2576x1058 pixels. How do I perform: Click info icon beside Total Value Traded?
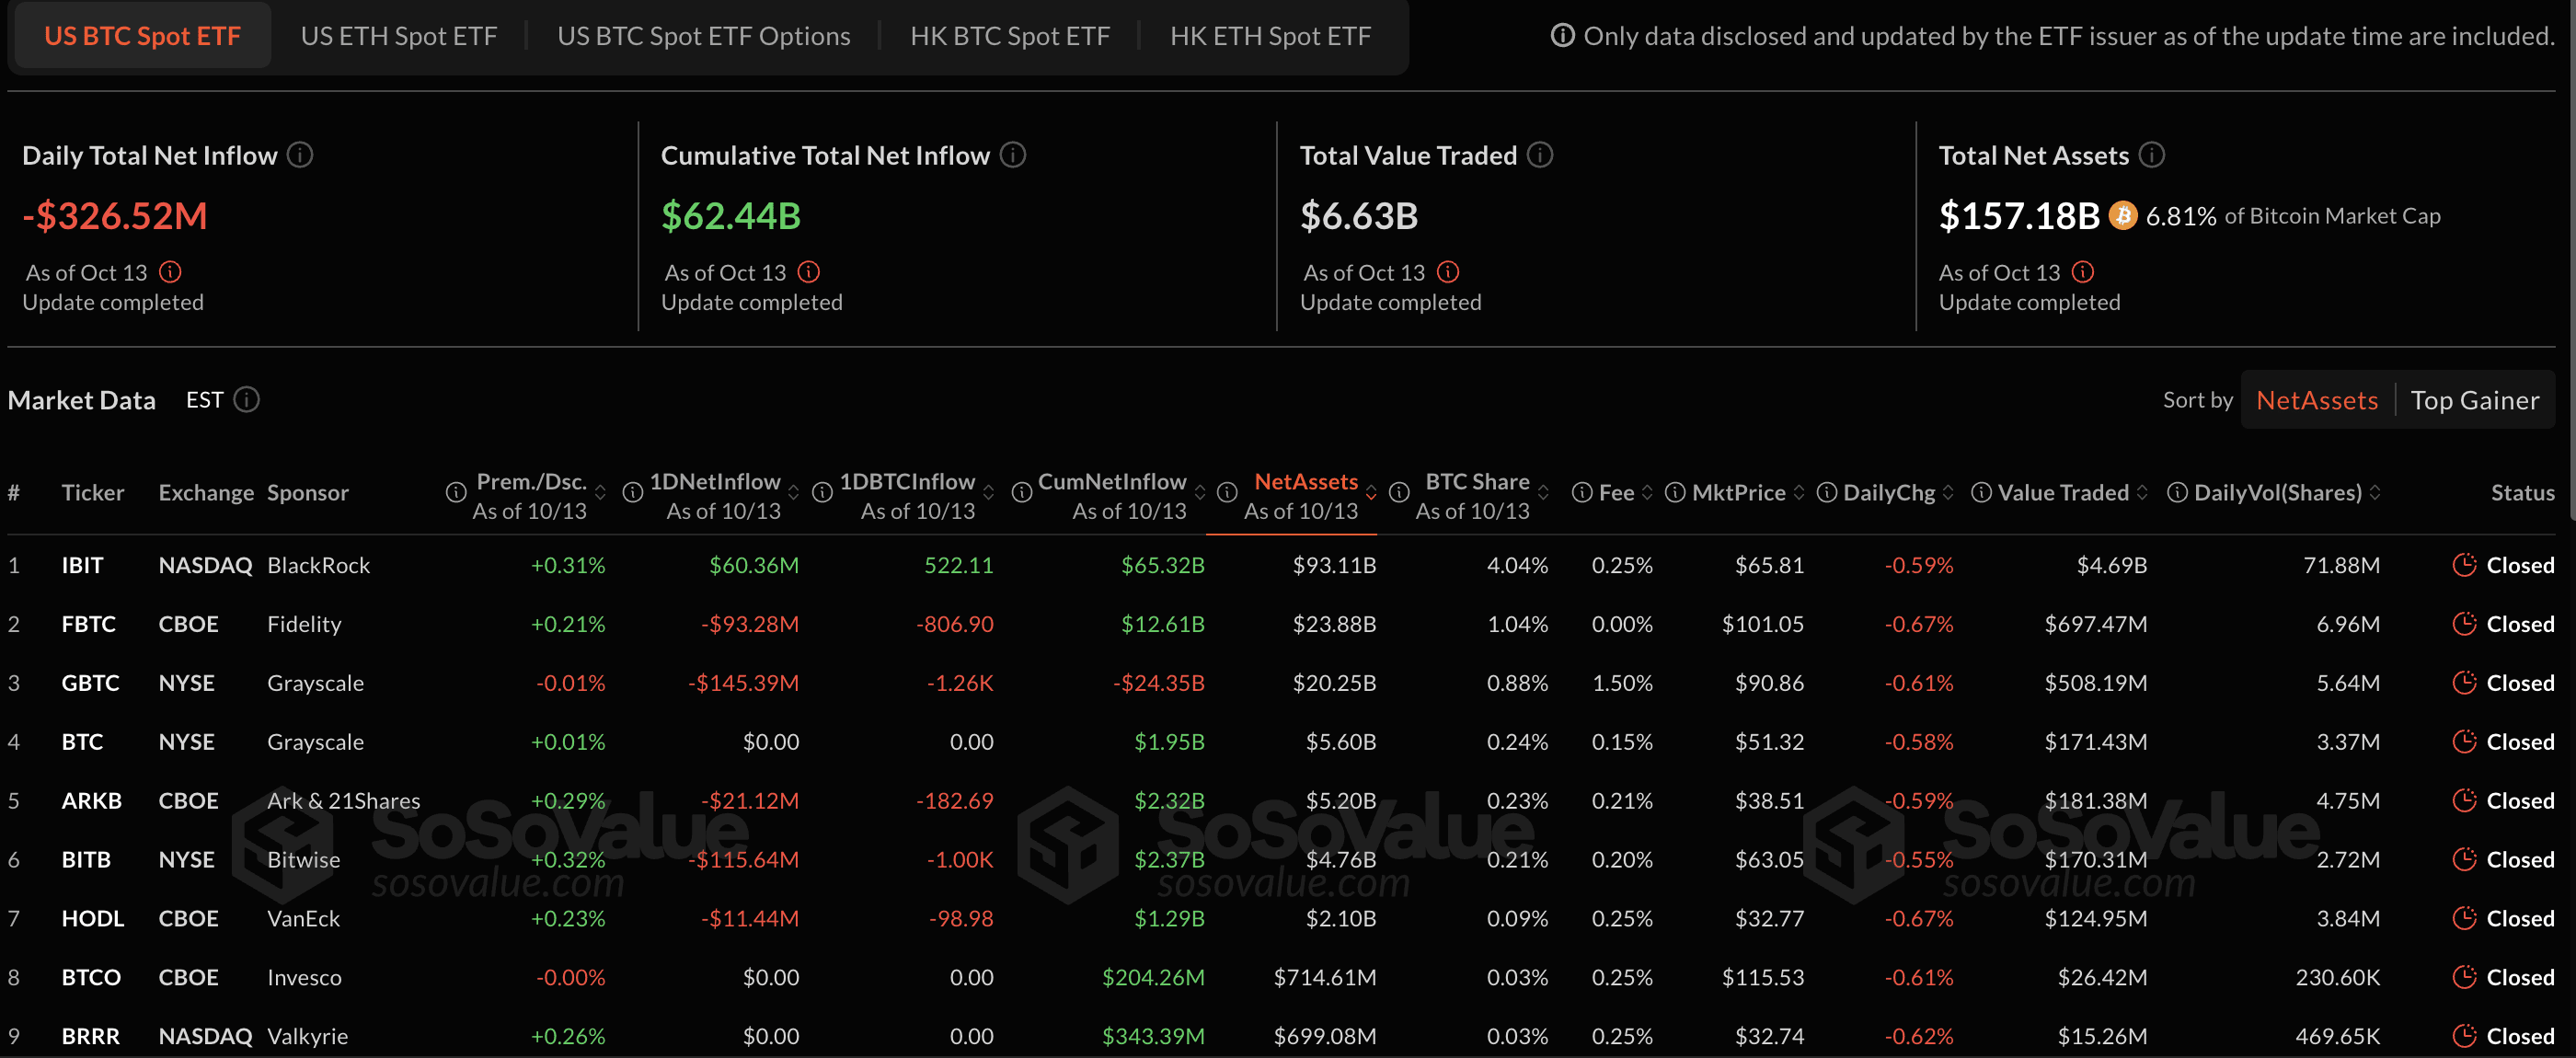[1540, 155]
